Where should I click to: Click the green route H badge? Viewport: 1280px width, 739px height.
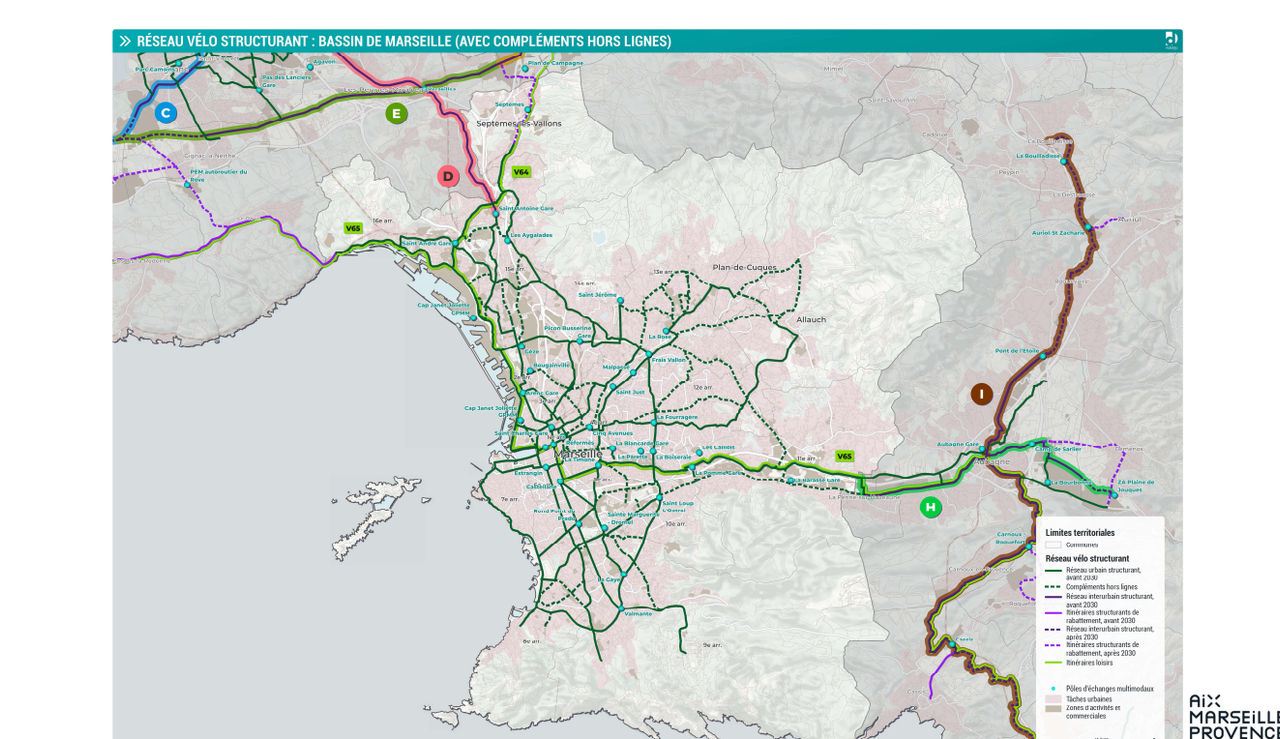tap(931, 507)
